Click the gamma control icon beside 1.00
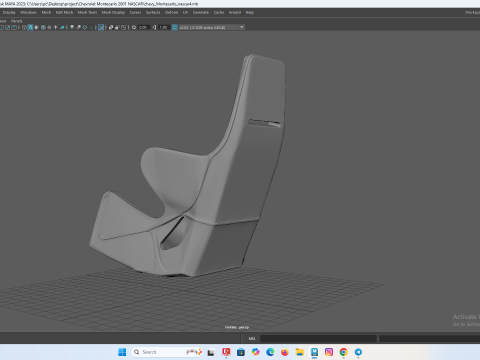This screenshot has width=480, height=360. [154, 27]
